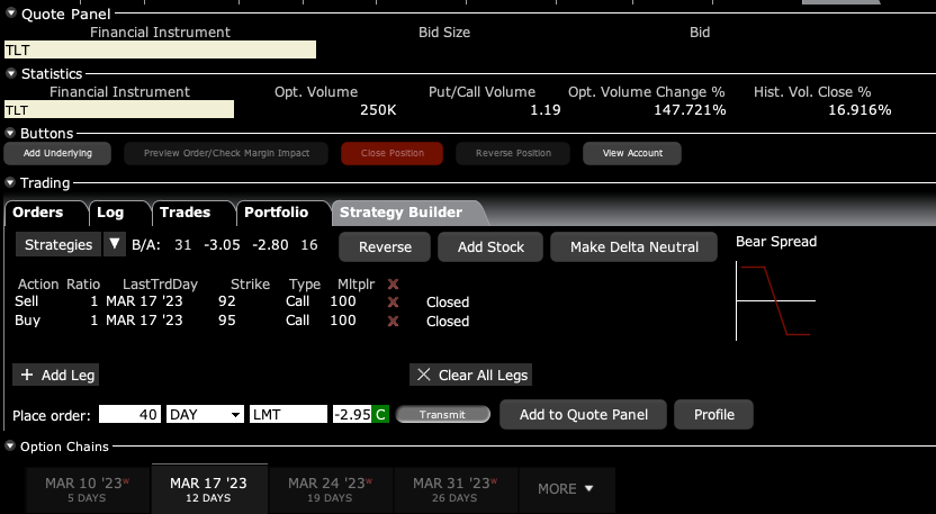This screenshot has width=936, height=514.
Task: Open the DAY time-in-force dropdown
Action: coord(205,414)
